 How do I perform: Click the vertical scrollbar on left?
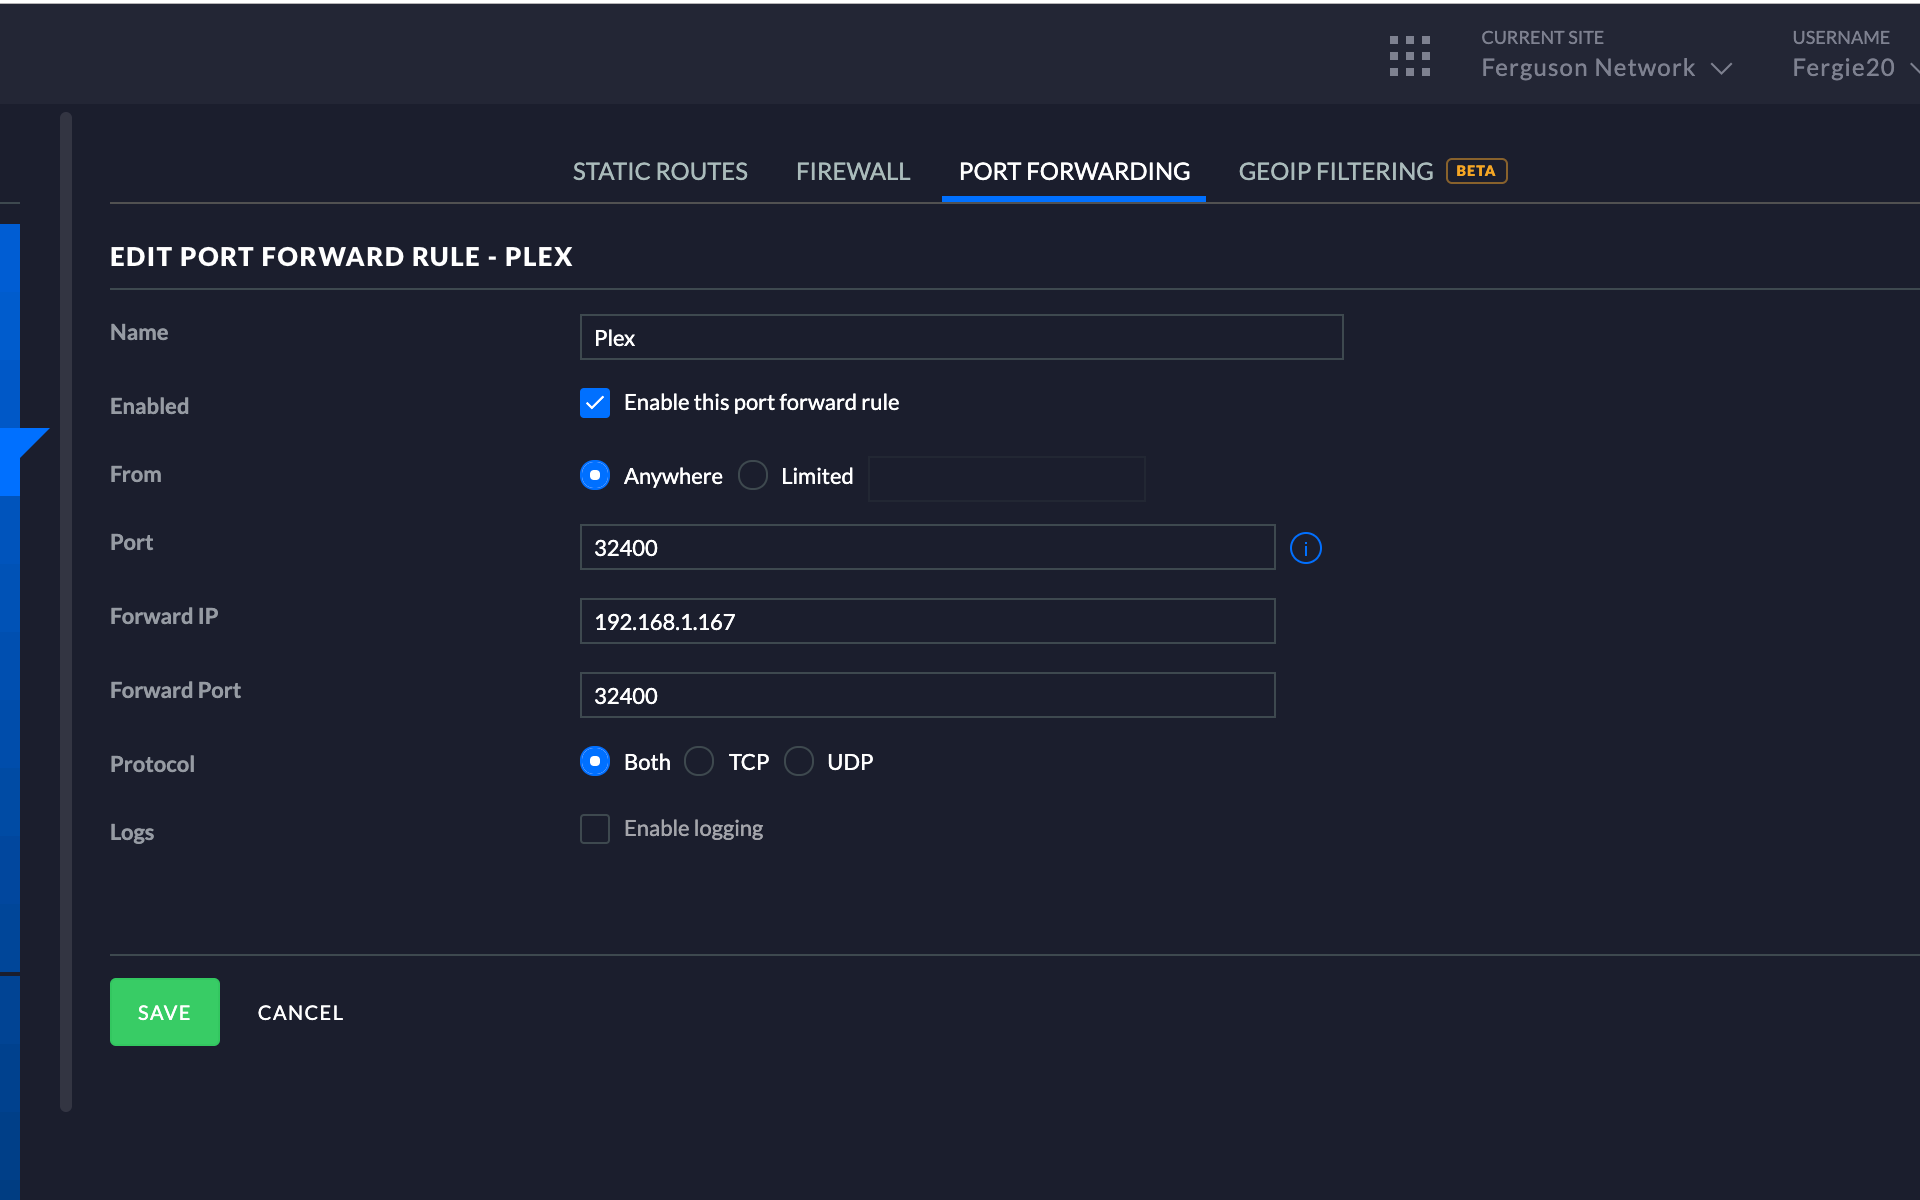click(66, 610)
